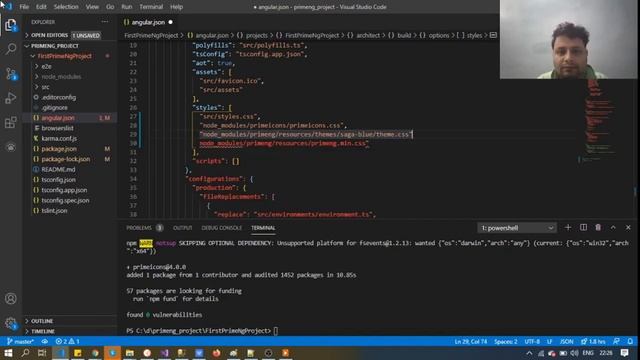Open the Terminal menu
Image resolution: width=640 pixels, height=360 pixels.
pyautogui.click(x=151, y=7)
